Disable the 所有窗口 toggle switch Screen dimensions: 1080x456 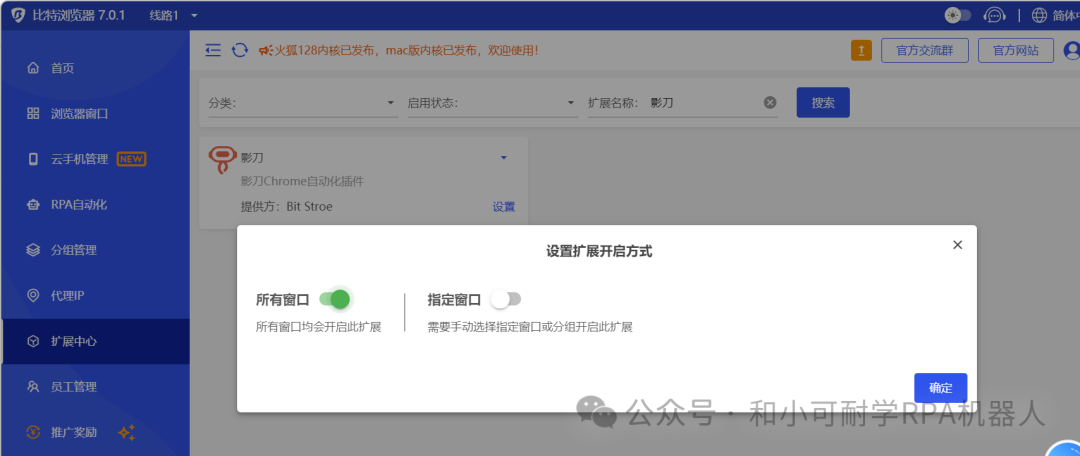pos(335,299)
